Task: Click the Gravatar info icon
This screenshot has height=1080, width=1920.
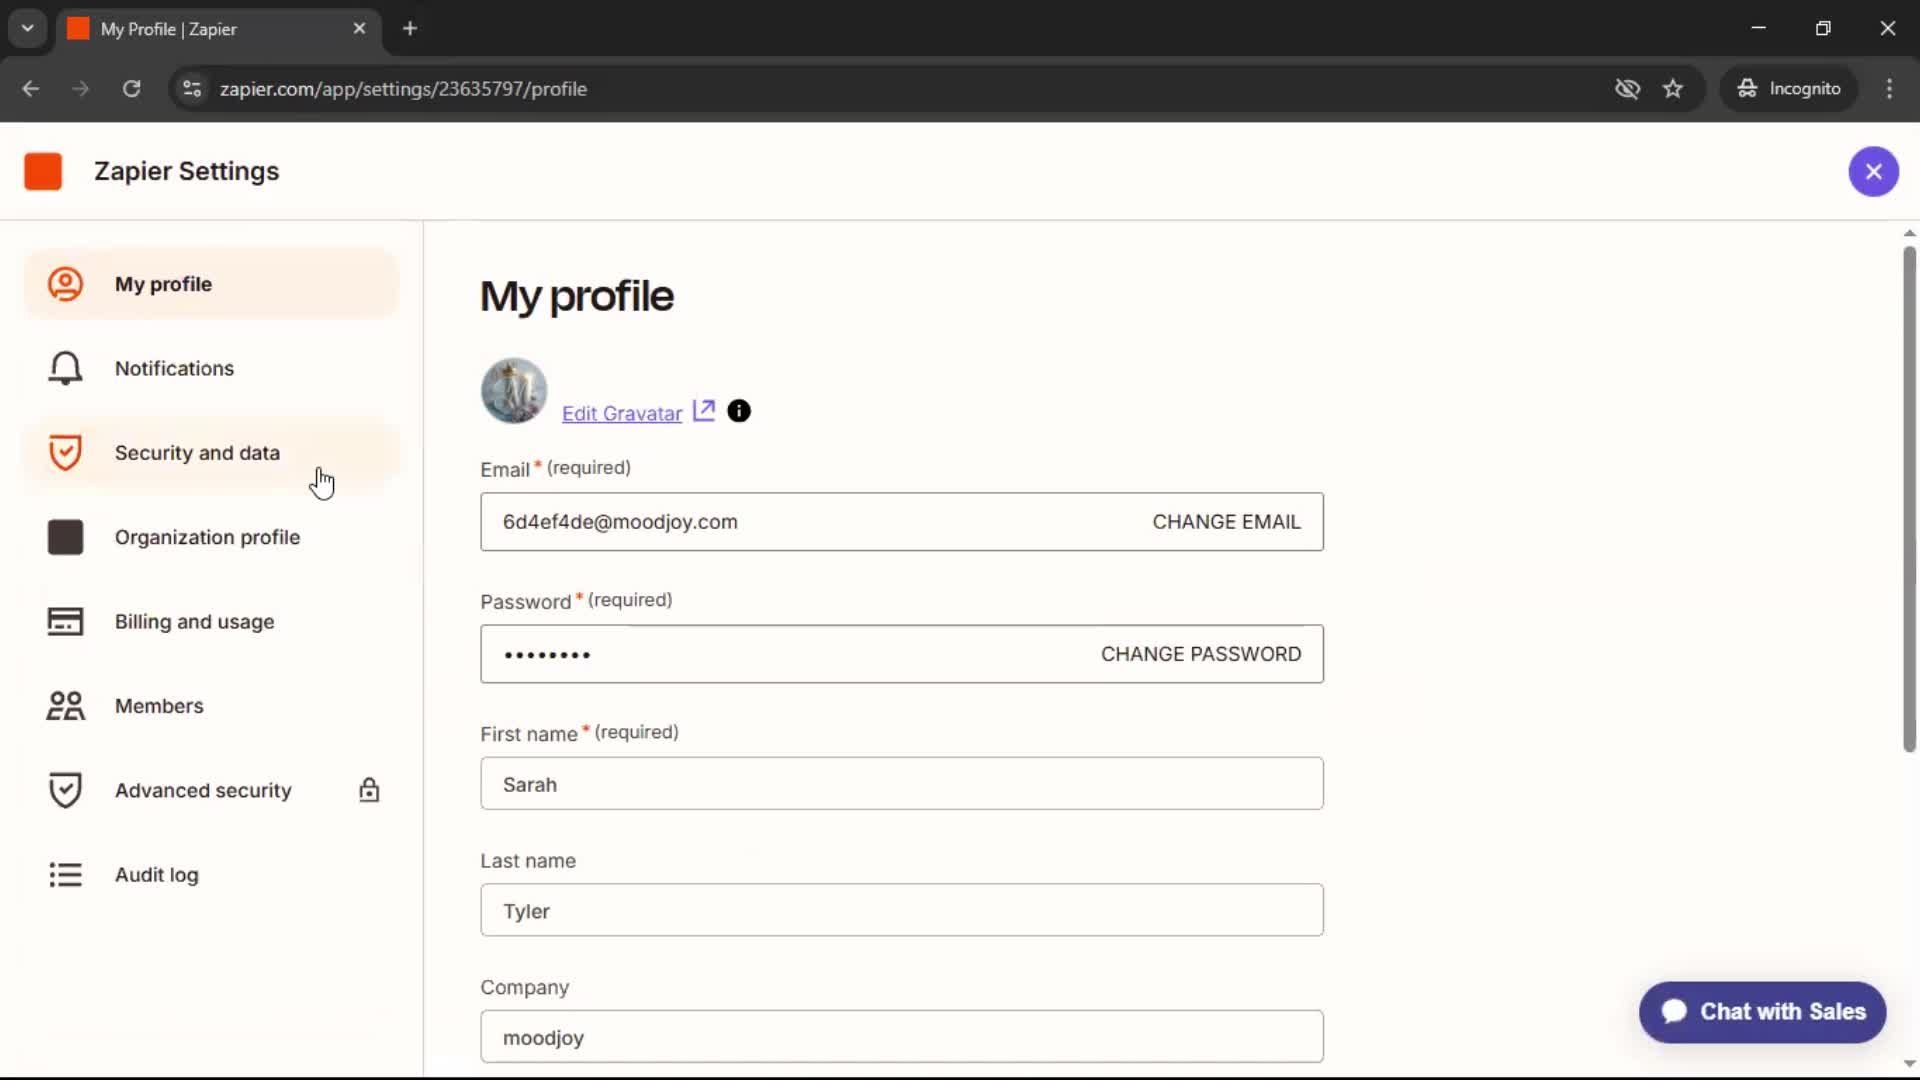Action: tap(738, 411)
